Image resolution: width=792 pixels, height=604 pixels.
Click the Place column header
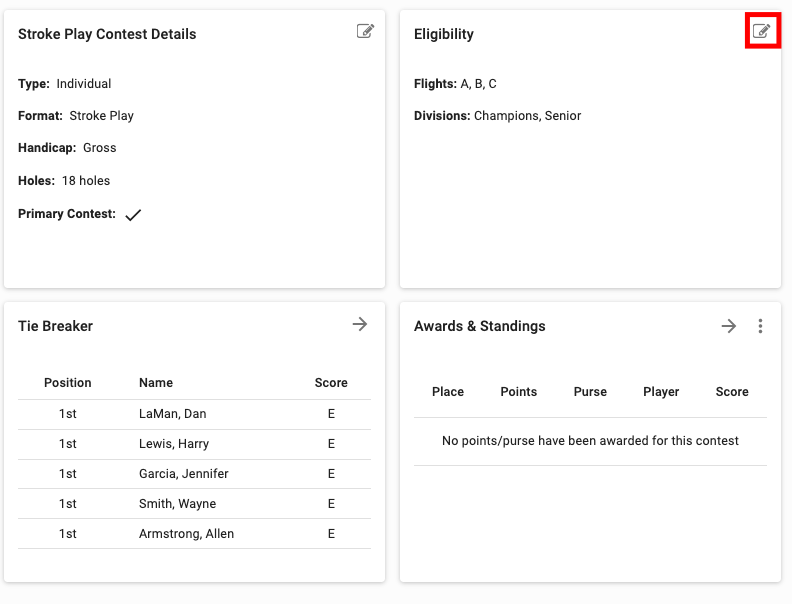pyautogui.click(x=448, y=392)
